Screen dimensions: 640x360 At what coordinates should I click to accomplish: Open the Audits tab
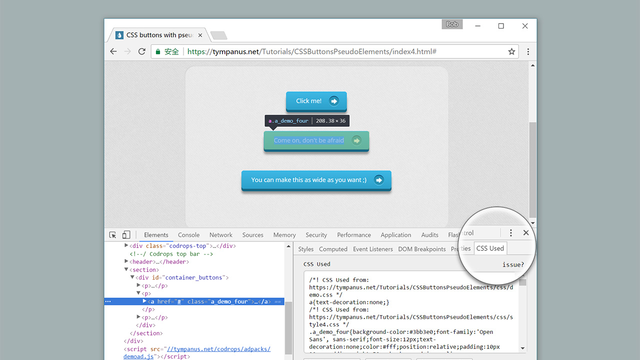point(429,235)
